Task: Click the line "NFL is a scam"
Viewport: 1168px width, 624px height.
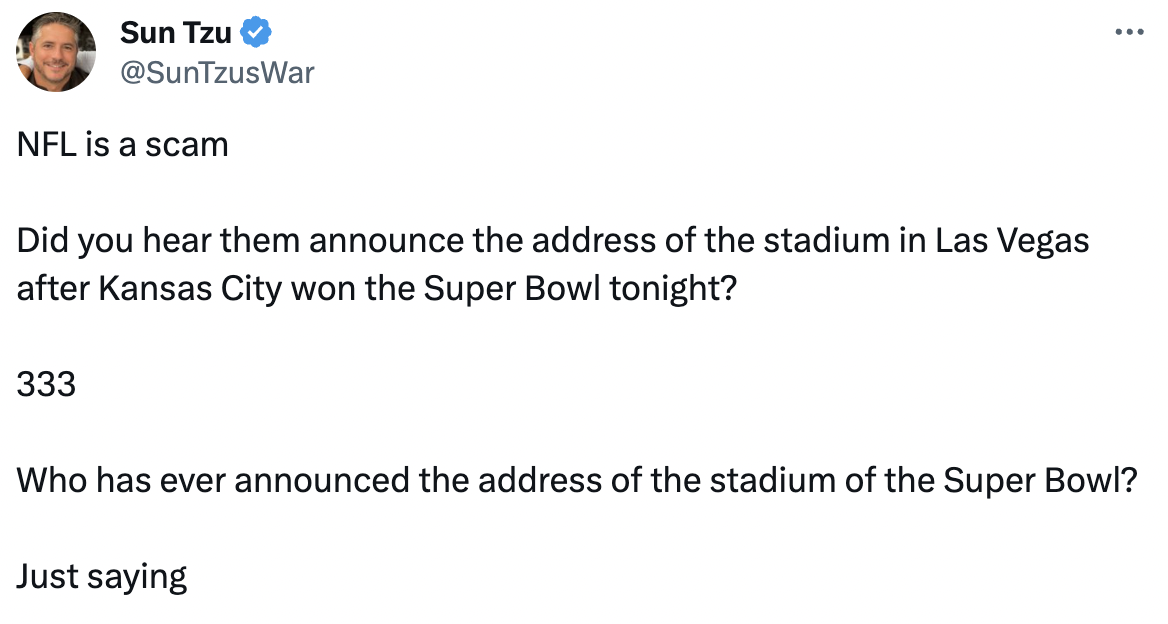Action: click(122, 145)
